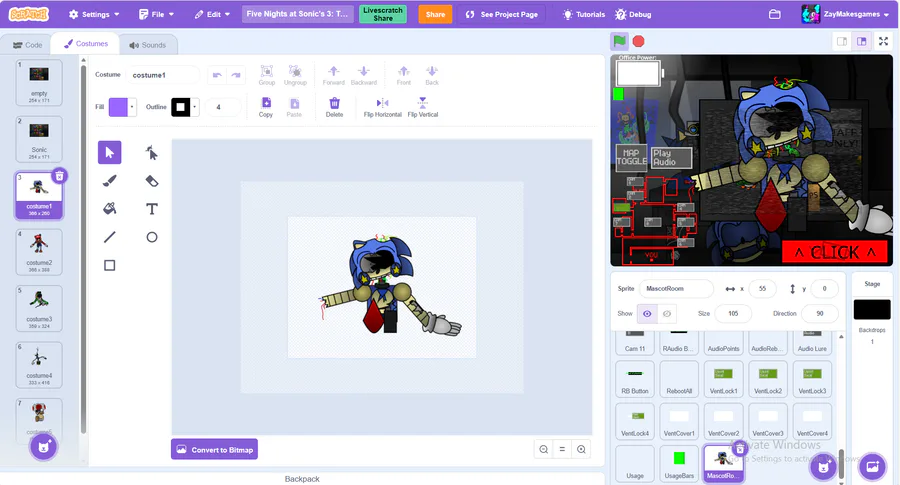Select the Rectangle tool
900x485 pixels.
110,265
